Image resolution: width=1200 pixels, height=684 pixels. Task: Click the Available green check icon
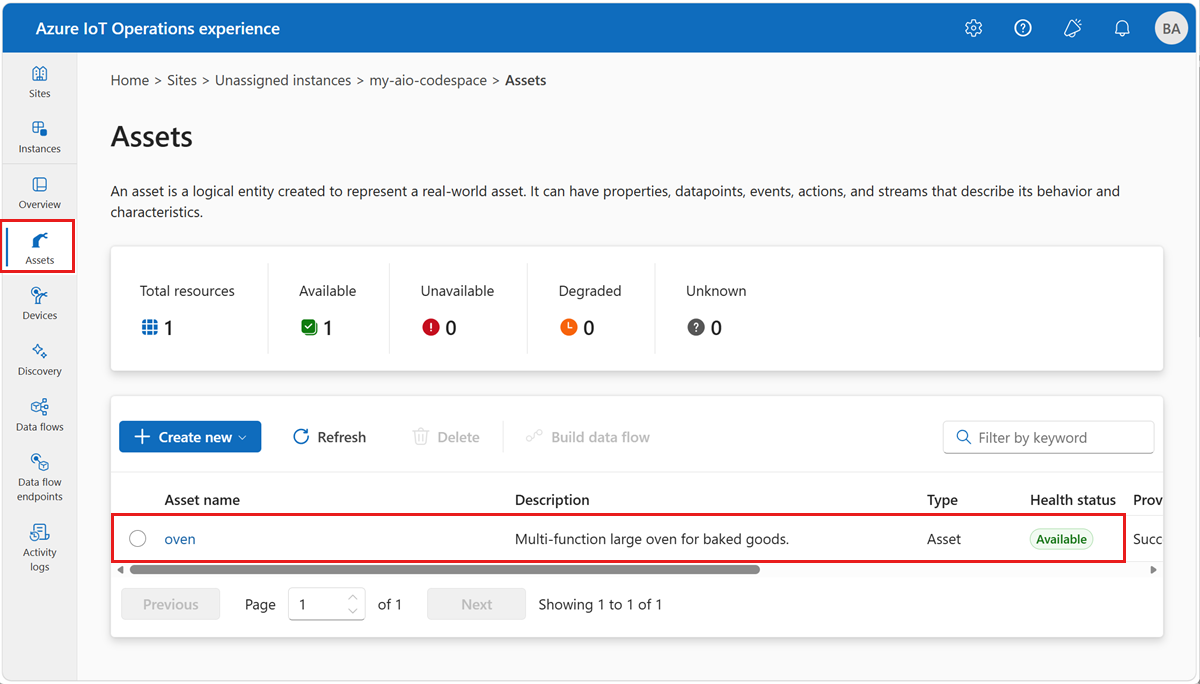(x=309, y=327)
